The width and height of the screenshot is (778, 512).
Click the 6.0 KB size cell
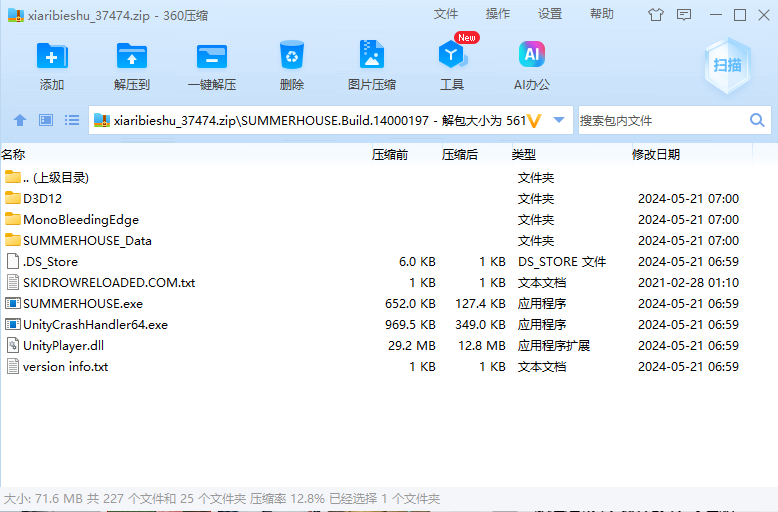click(x=417, y=261)
